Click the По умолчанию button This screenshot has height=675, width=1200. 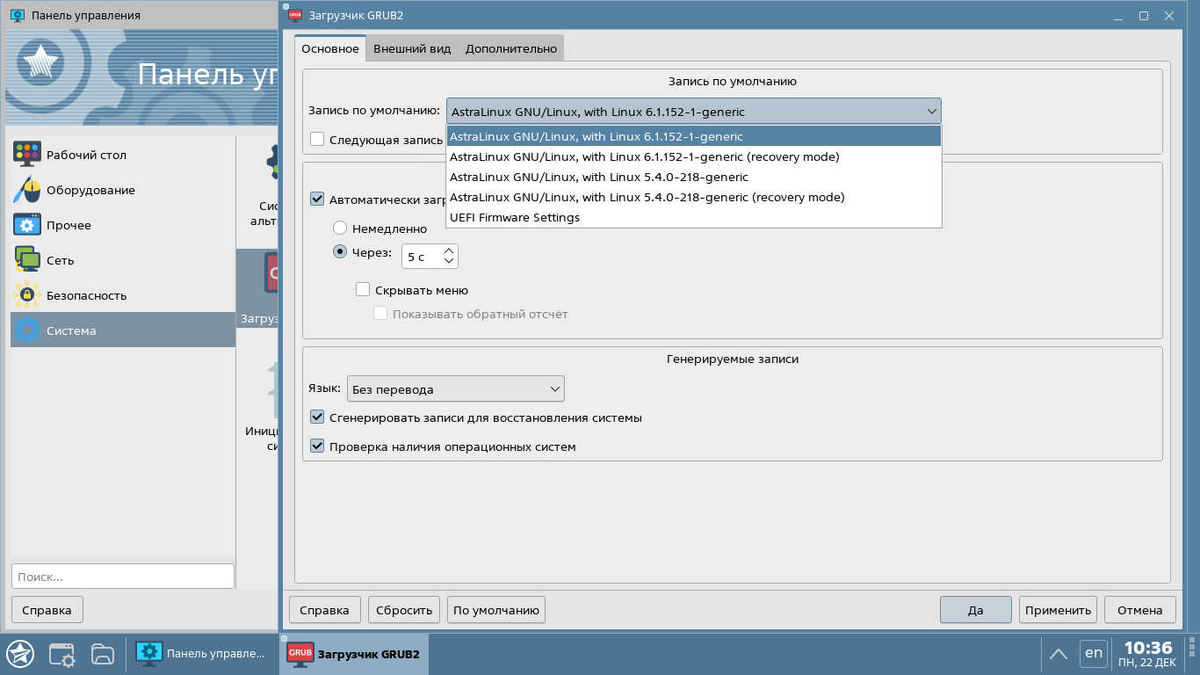[496, 609]
